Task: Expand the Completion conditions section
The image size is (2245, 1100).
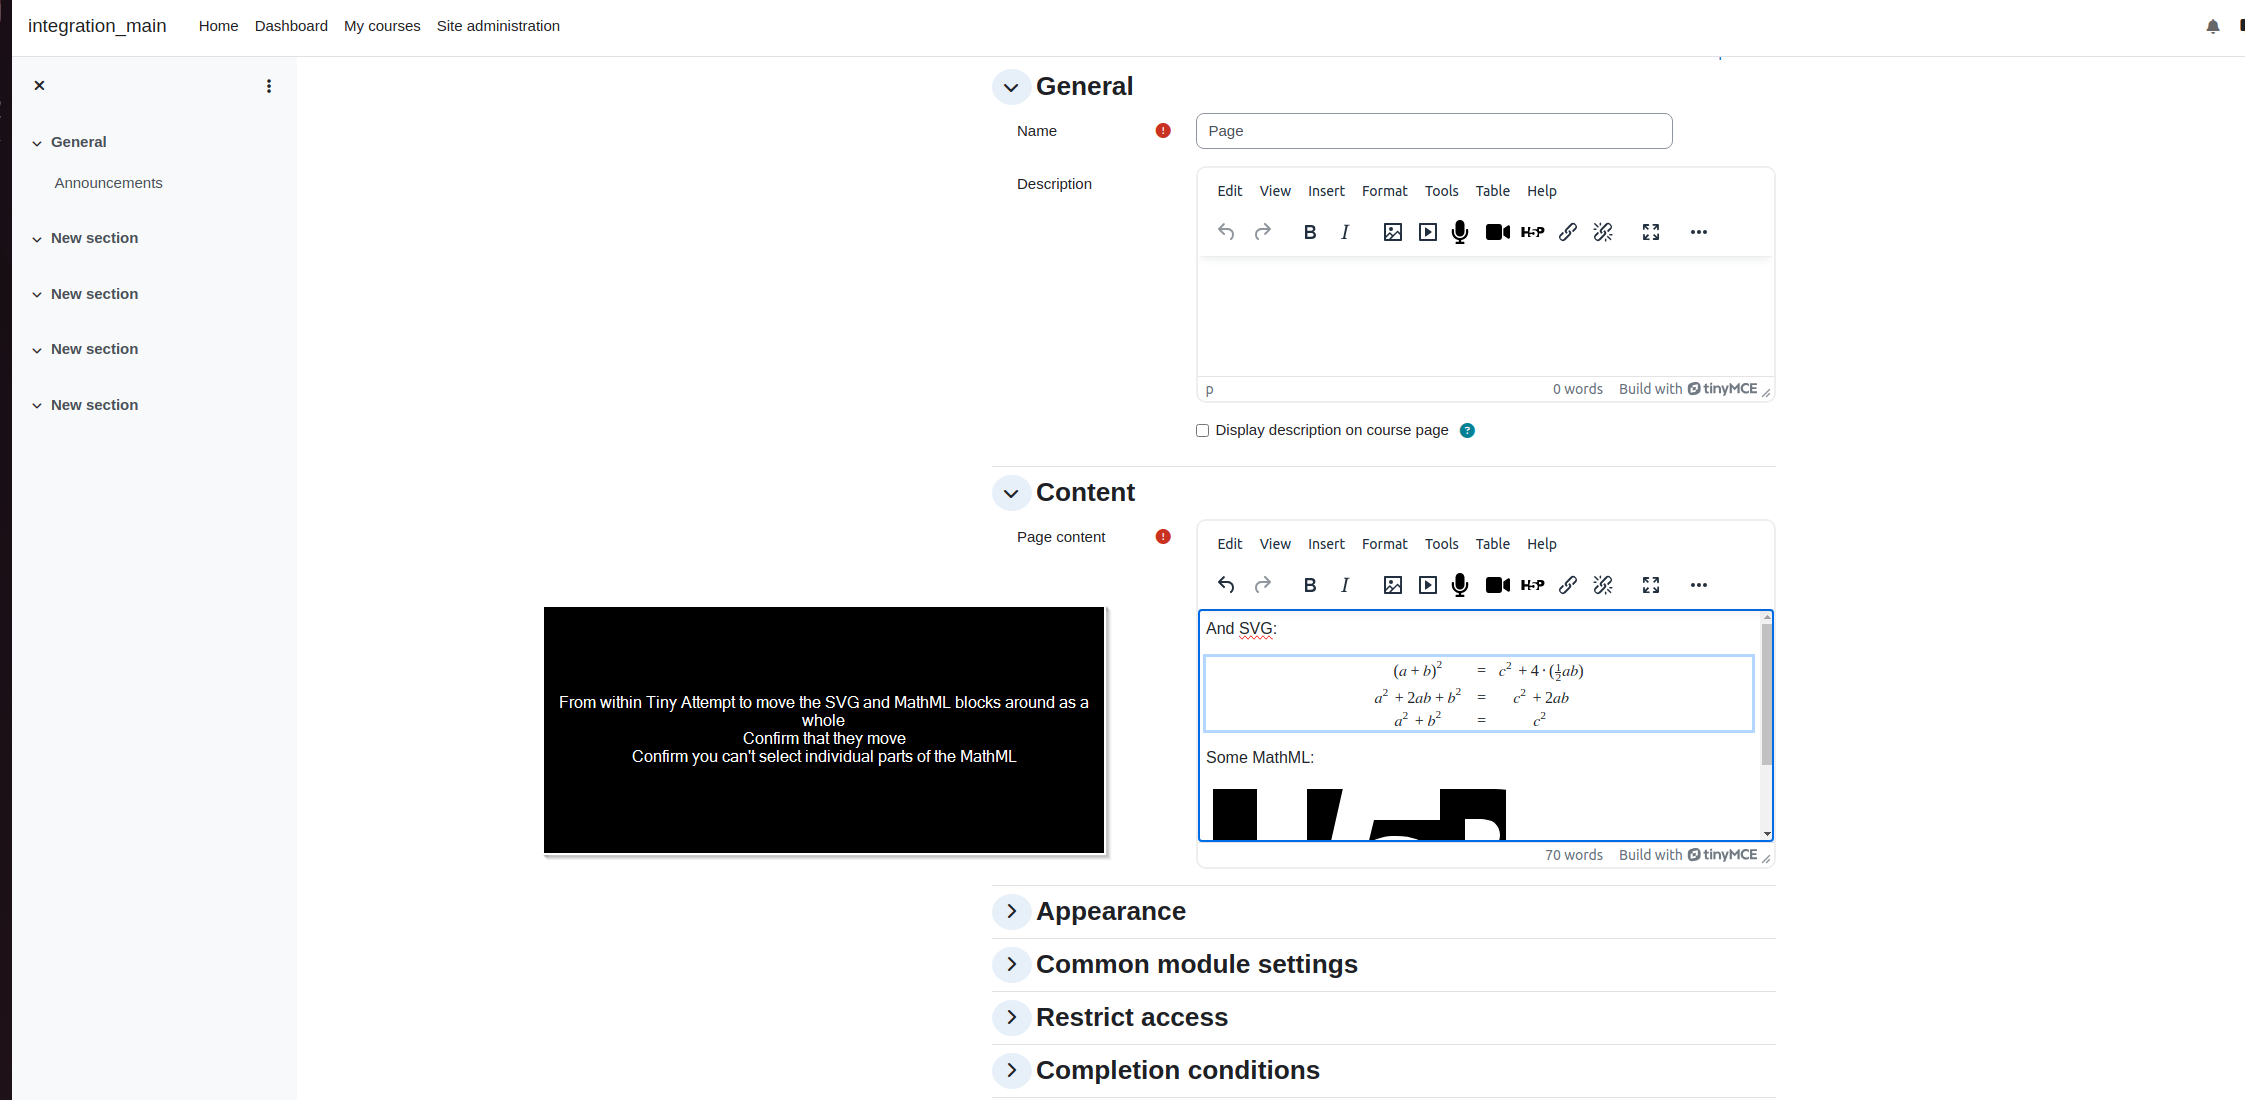Action: (x=1011, y=1070)
